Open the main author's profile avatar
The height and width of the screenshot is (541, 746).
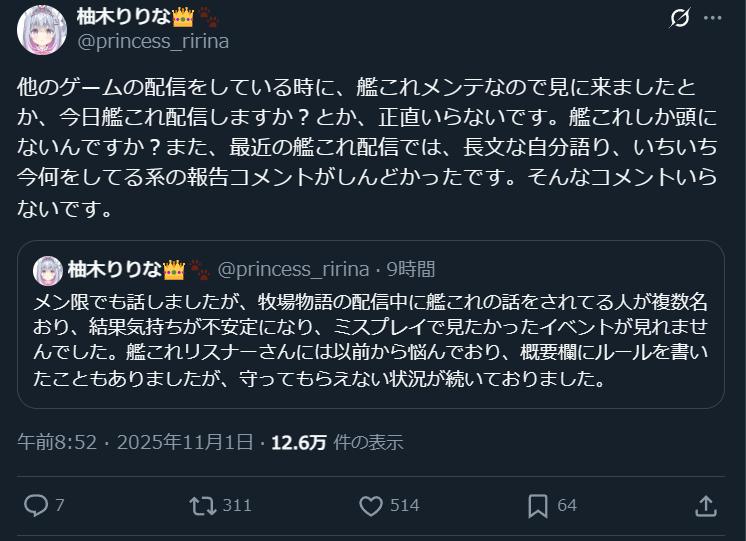(42, 29)
